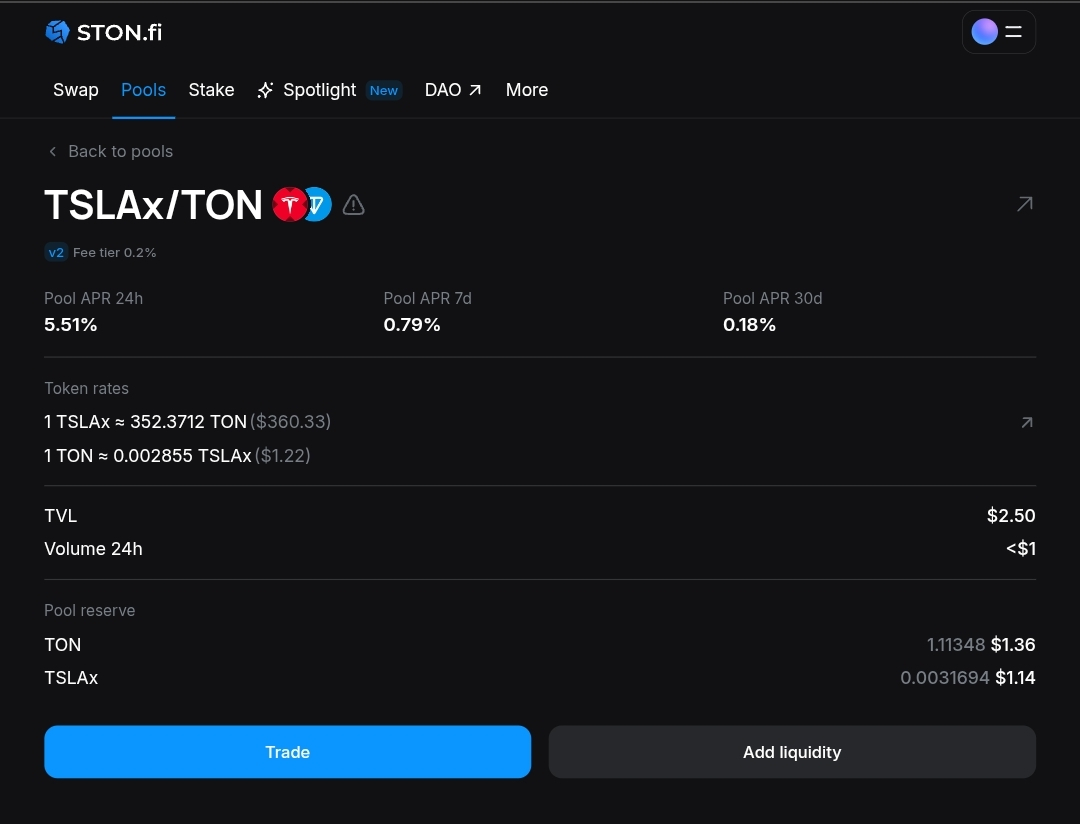Click the back chevron beside Back to pools

coord(52,151)
